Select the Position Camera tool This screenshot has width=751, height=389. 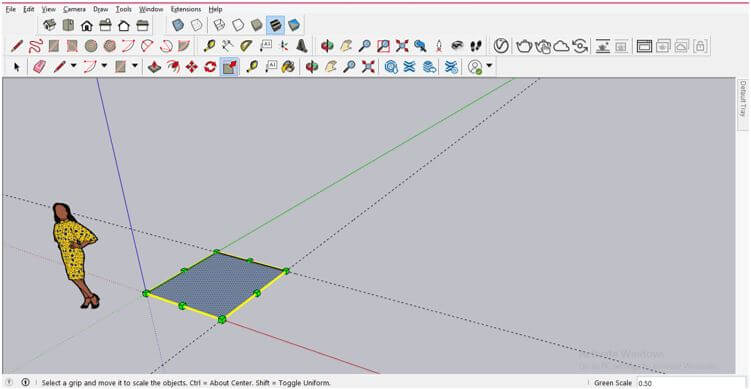point(439,46)
